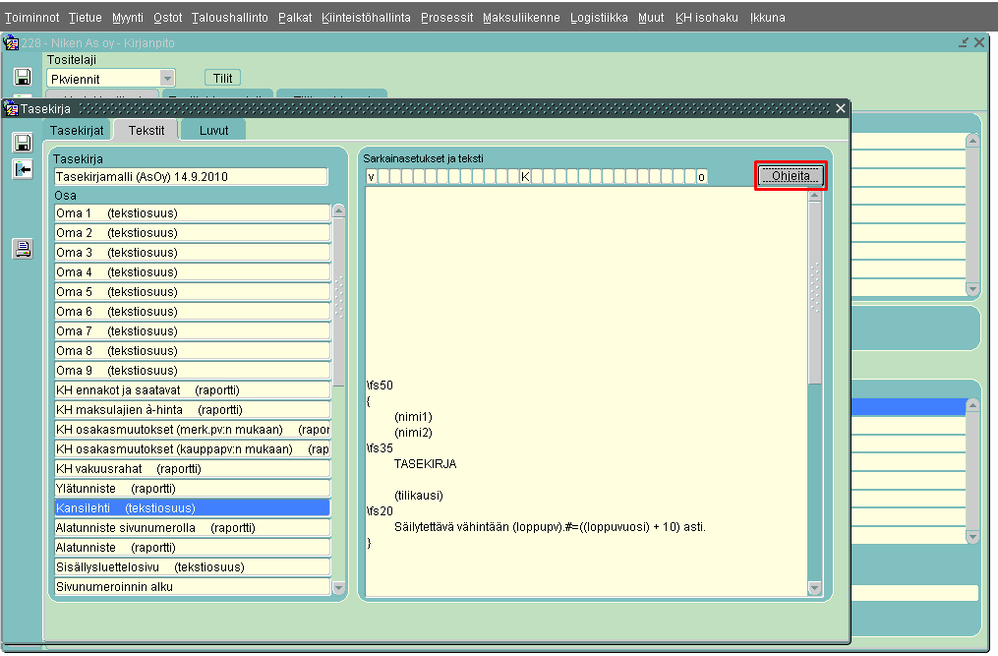Select Sisällysluettelosivu (tekstiosuus) row
Screen dimensions: 998x656
[192, 568]
